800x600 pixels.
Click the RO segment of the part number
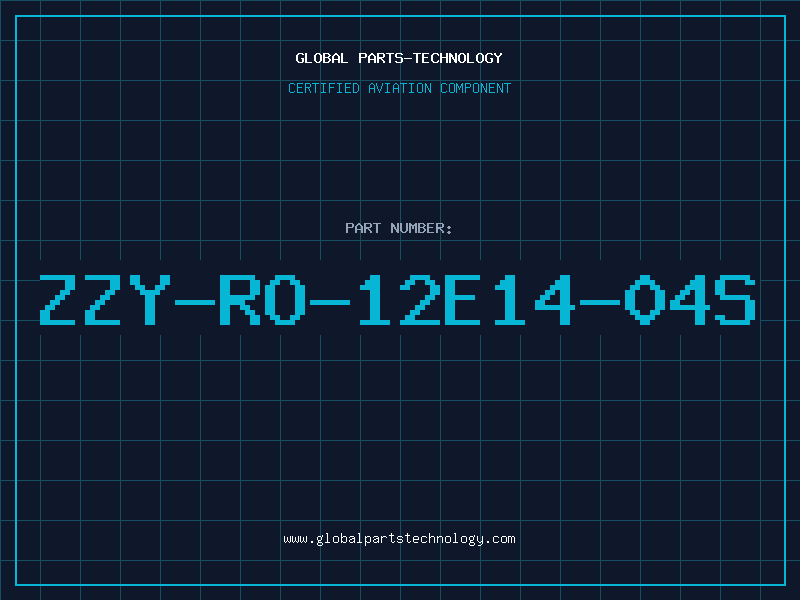pyautogui.click(x=263, y=300)
